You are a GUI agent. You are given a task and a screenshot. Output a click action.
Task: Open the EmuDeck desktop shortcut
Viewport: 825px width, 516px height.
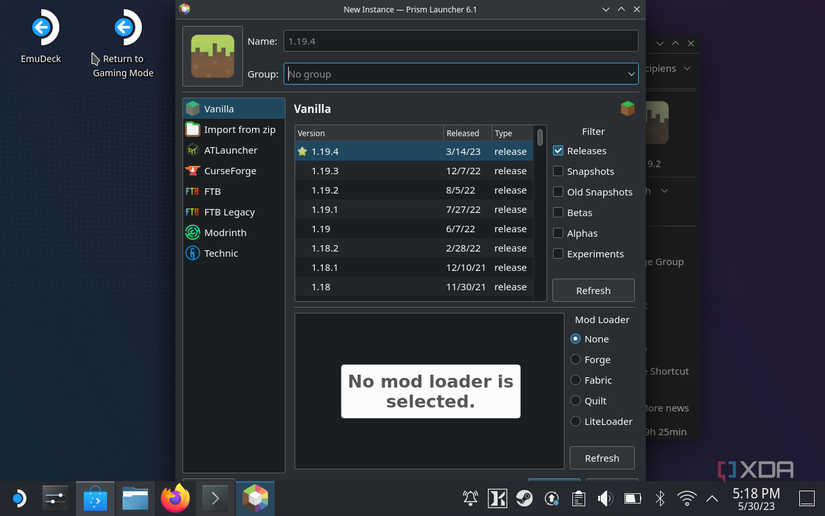41,37
